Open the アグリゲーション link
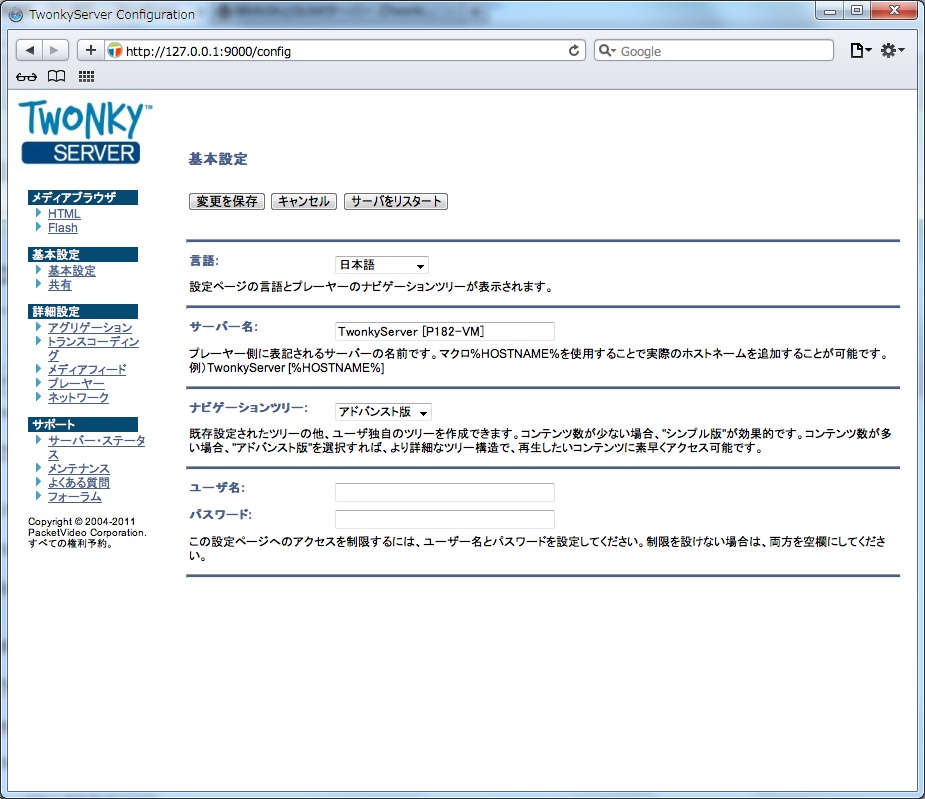The image size is (925, 799). pyautogui.click(x=90, y=328)
